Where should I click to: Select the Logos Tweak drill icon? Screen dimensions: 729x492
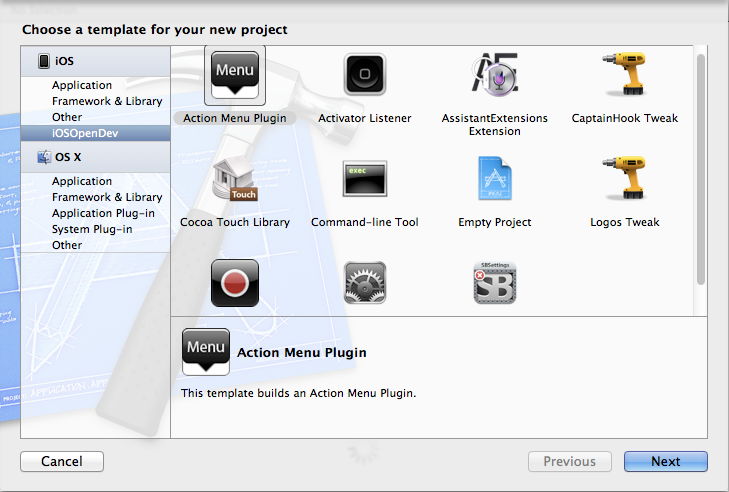624,178
